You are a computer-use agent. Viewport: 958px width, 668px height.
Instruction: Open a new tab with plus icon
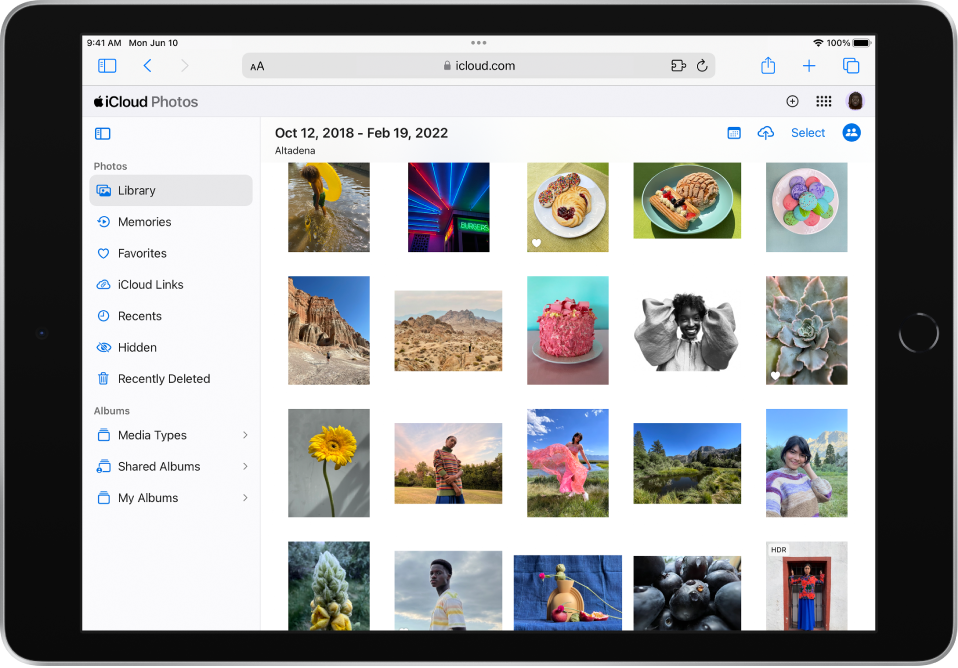pyautogui.click(x=809, y=65)
